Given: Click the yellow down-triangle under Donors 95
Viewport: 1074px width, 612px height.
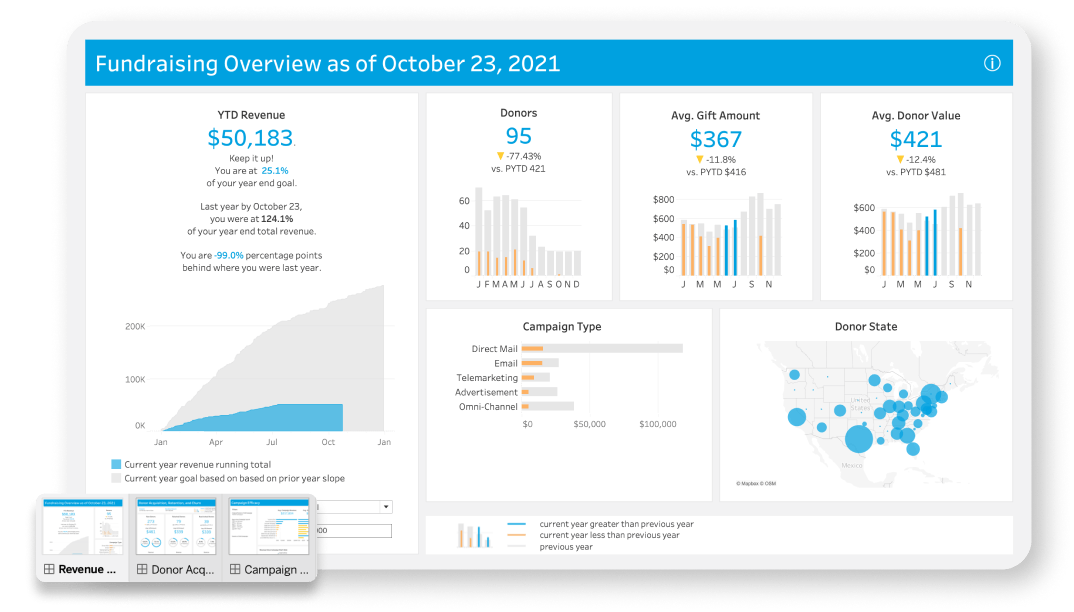Looking at the screenshot, I should (500, 156).
